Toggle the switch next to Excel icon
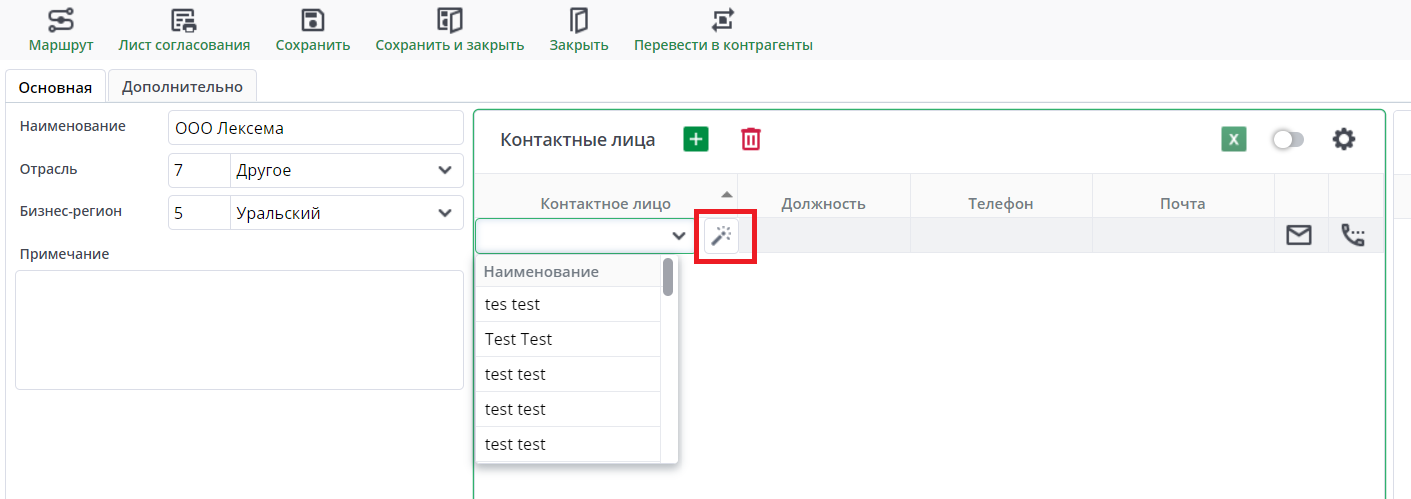 point(1288,139)
